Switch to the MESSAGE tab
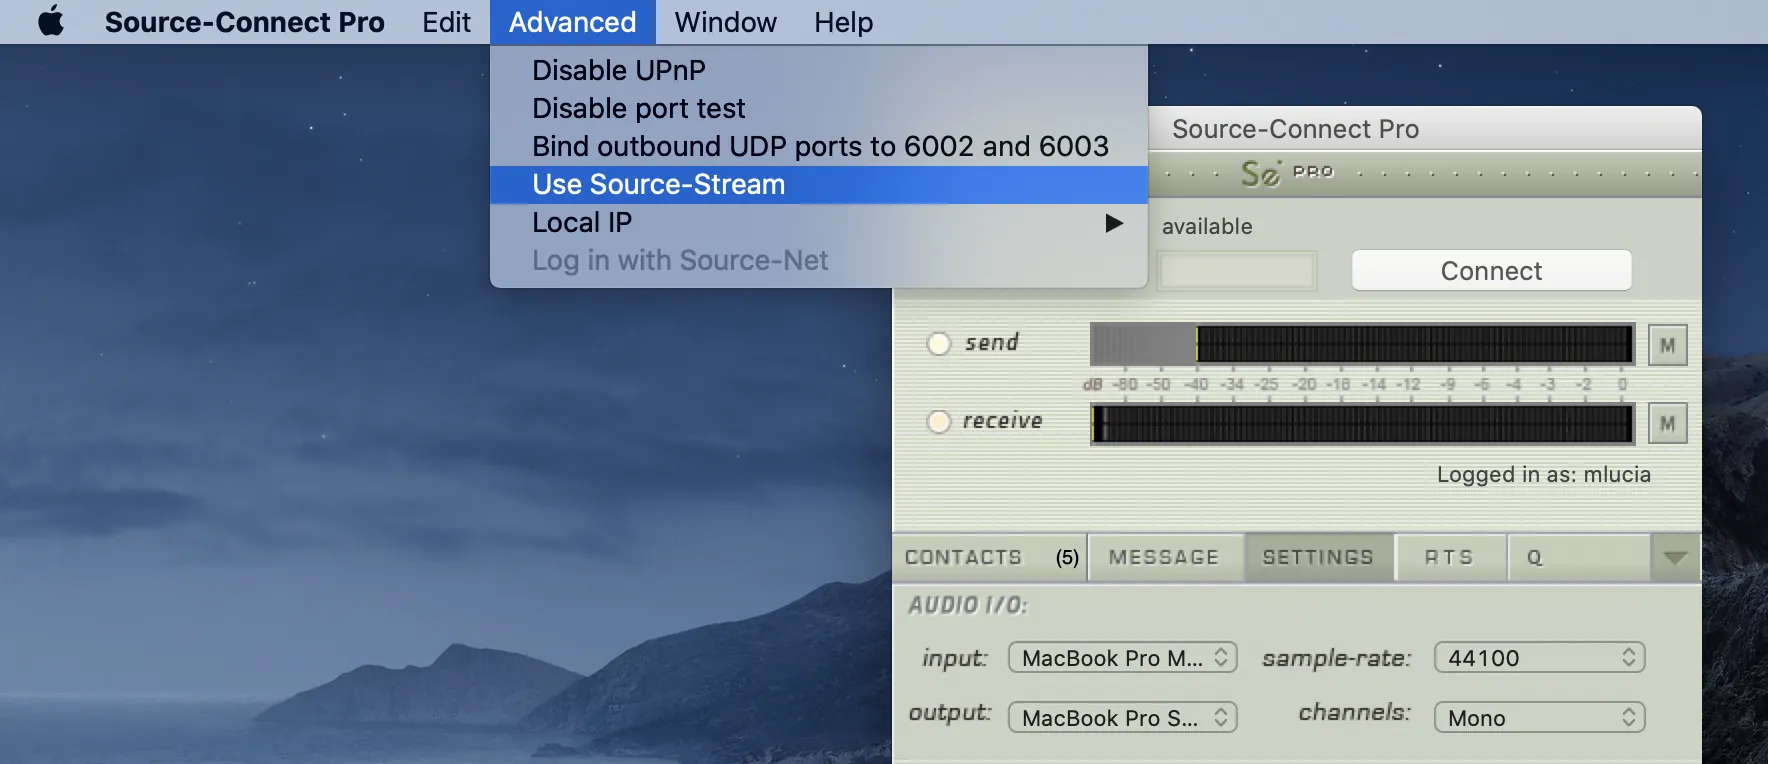The image size is (1768, 764). pyautogui.click(x=1165, y=557)
